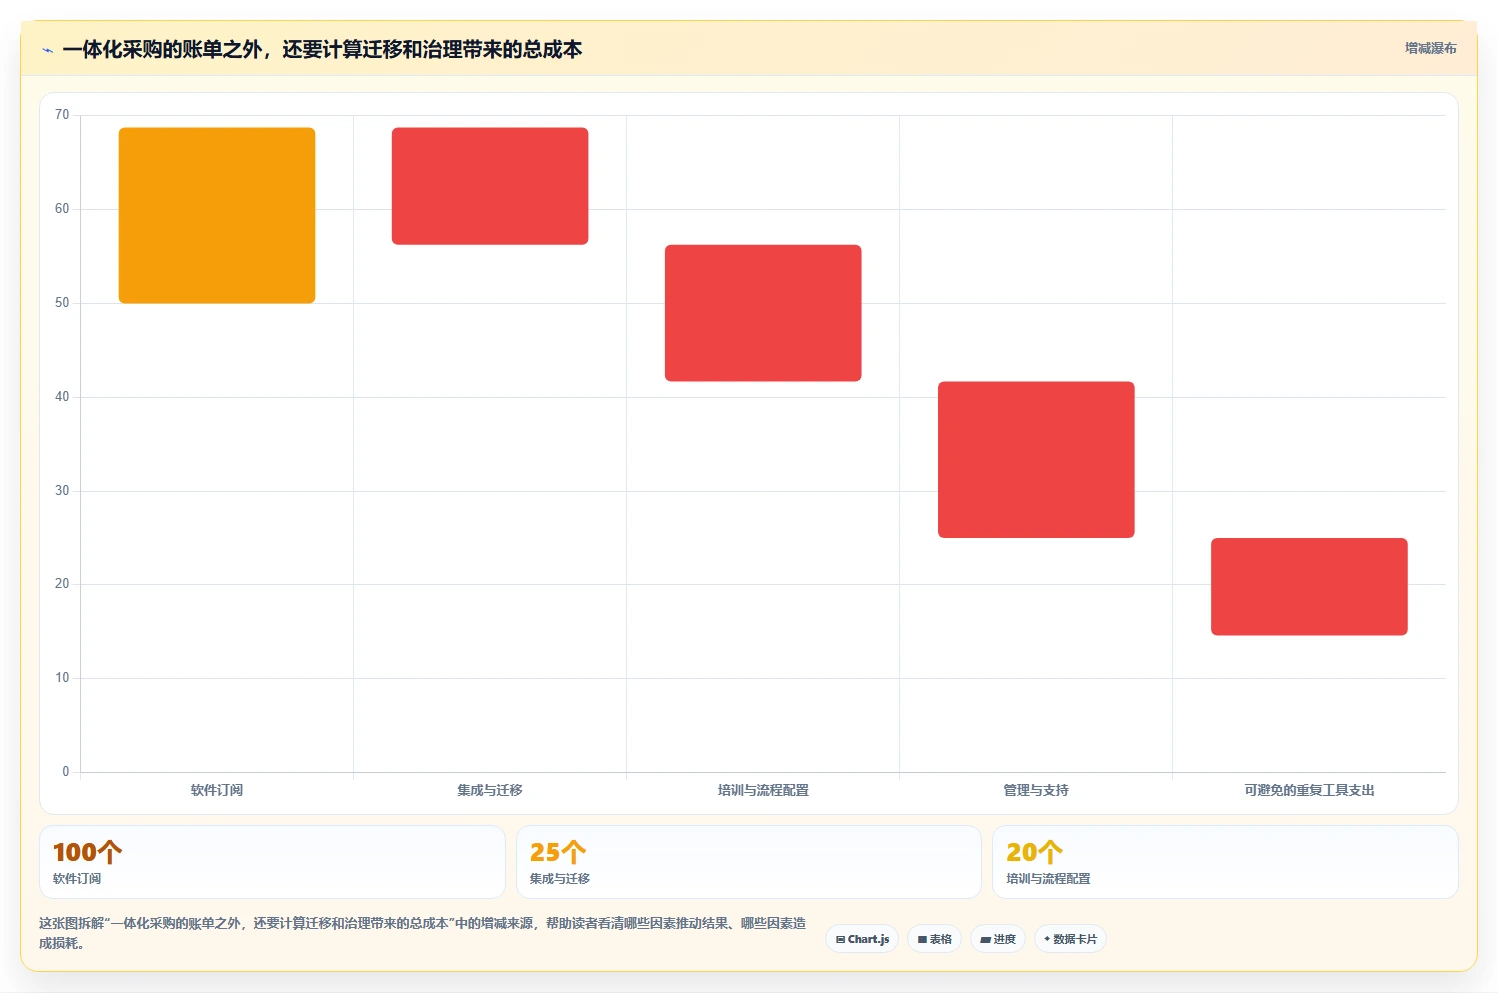The image size is (1498, 993).
Task: Click the y-axis value 70
Action: [62, 115]
